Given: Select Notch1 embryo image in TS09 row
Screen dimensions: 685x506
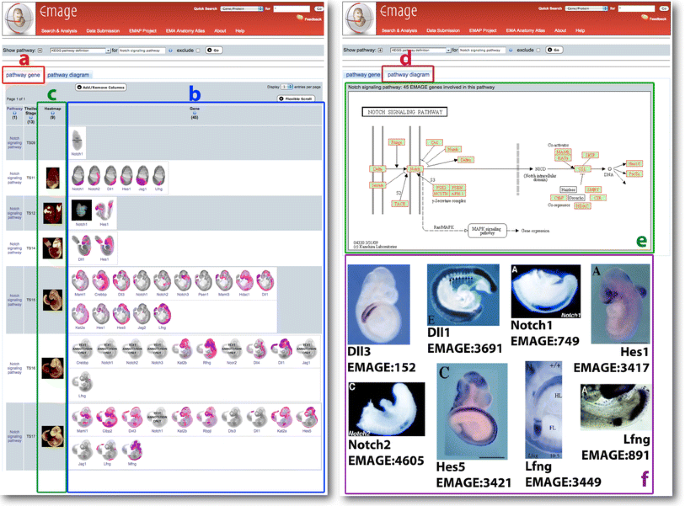Looking at the screenshot, I should [77, 140].
